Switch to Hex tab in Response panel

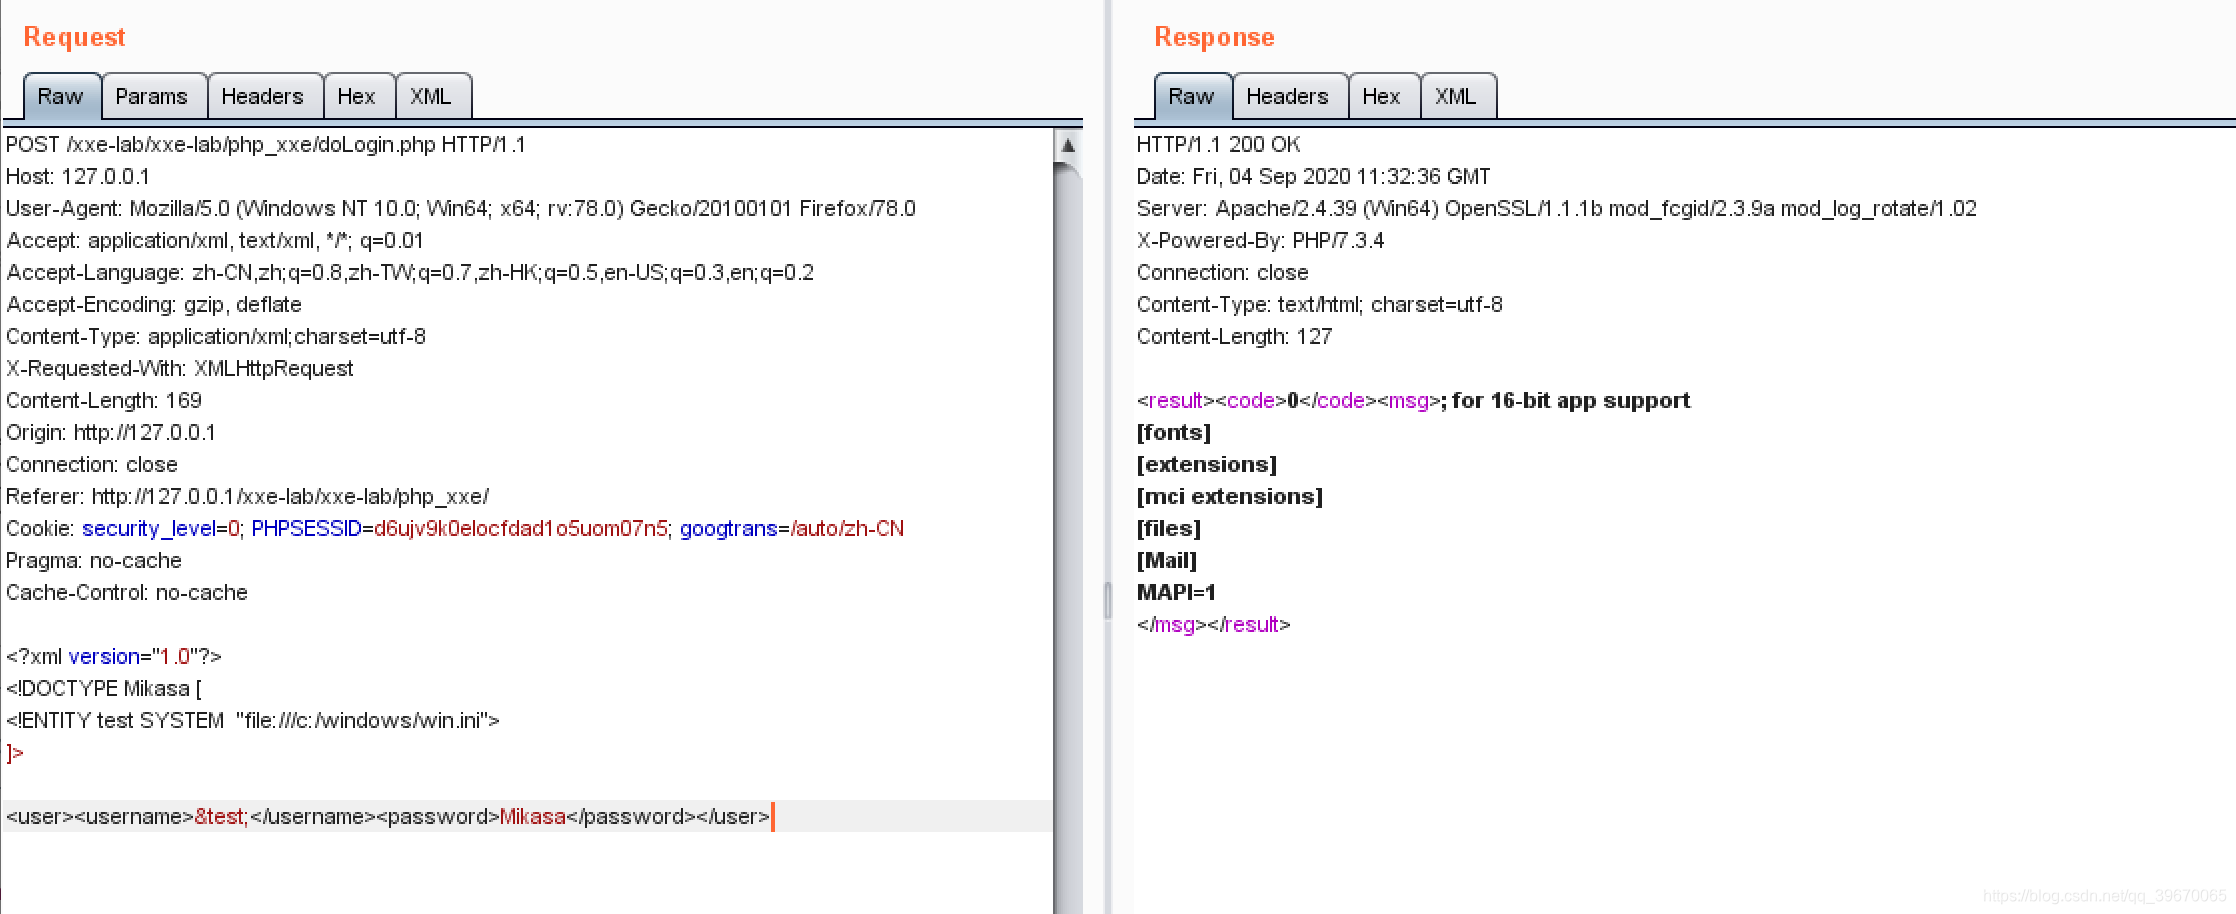click(x=1382, y=96)
